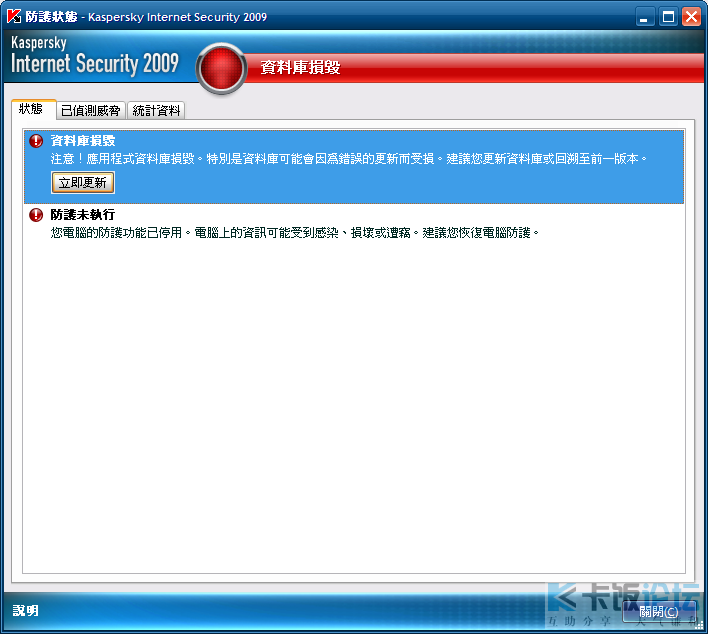Click the description starting with 您電腦的防護功能已停用
Image resolution: width=708 pixels, height=634 pixels.
pos(294,233)
